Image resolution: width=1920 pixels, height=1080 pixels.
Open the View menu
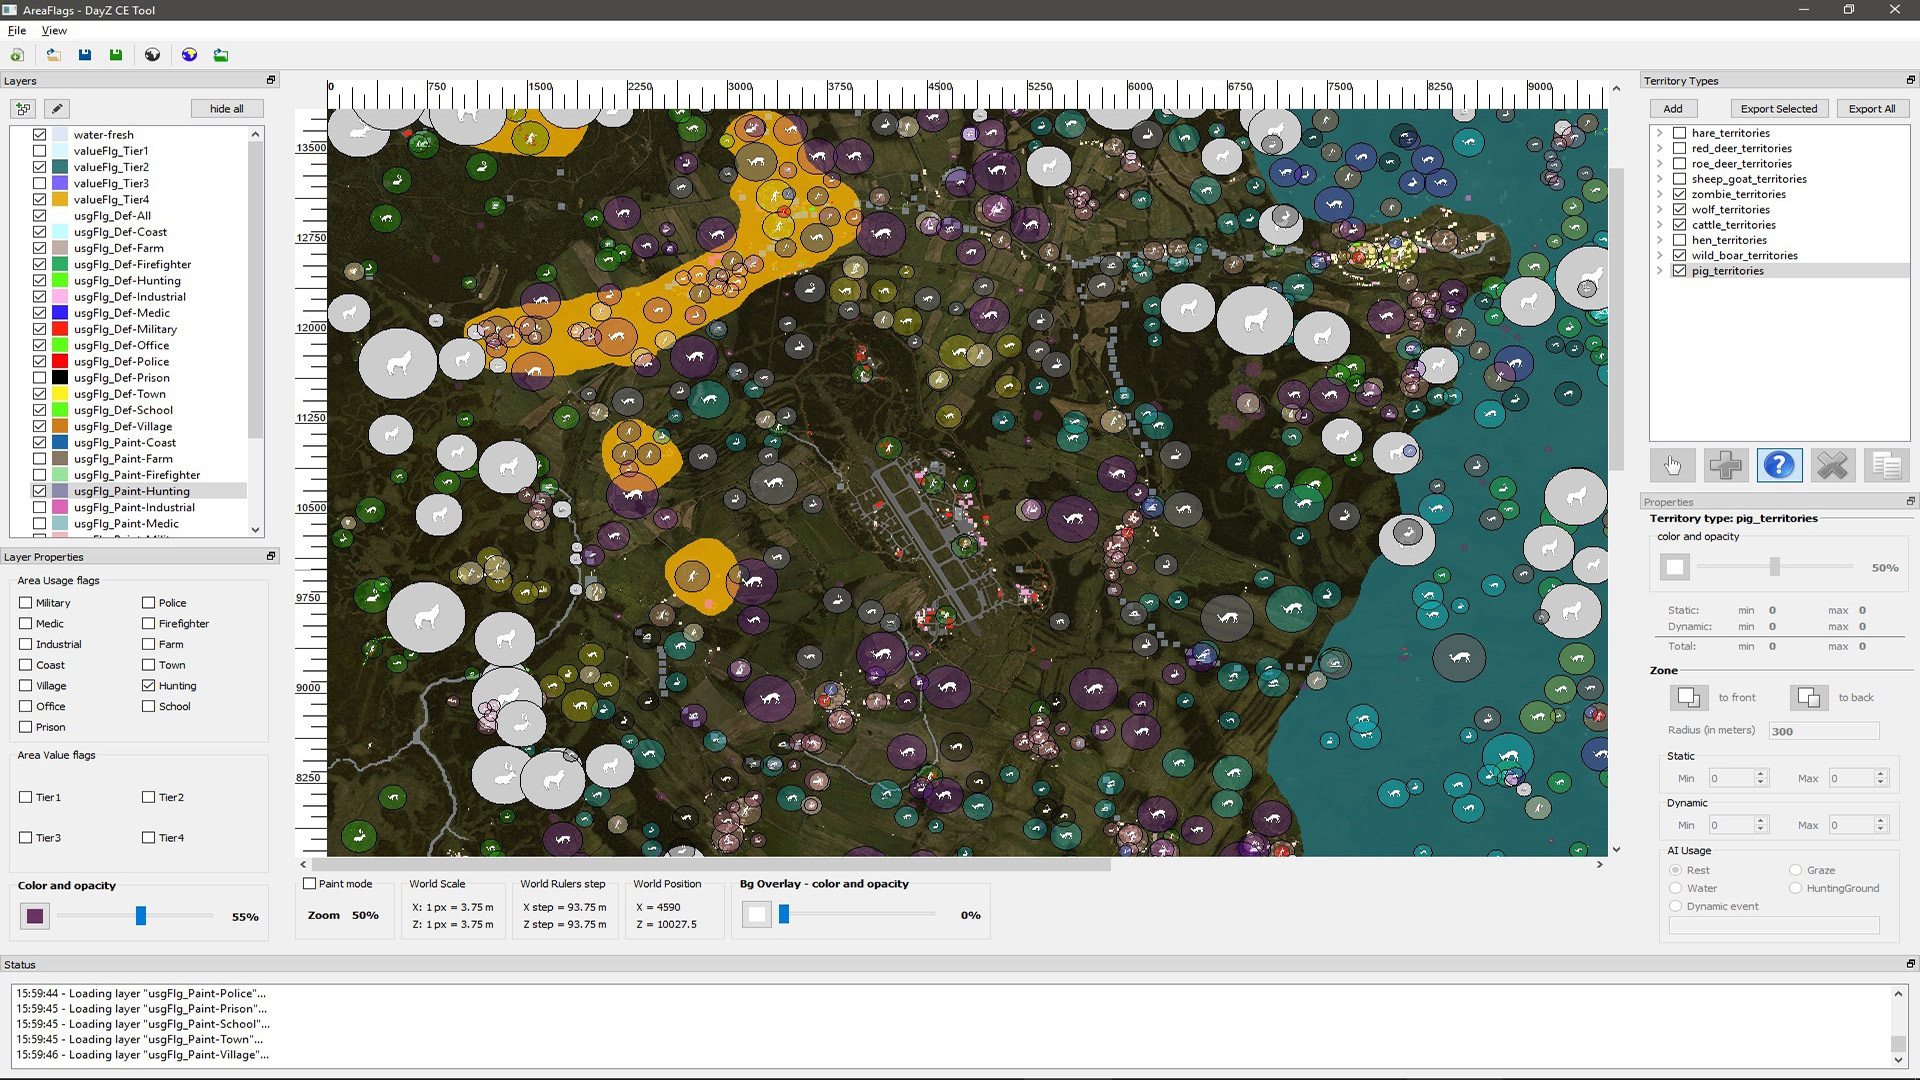pos(51,30)
